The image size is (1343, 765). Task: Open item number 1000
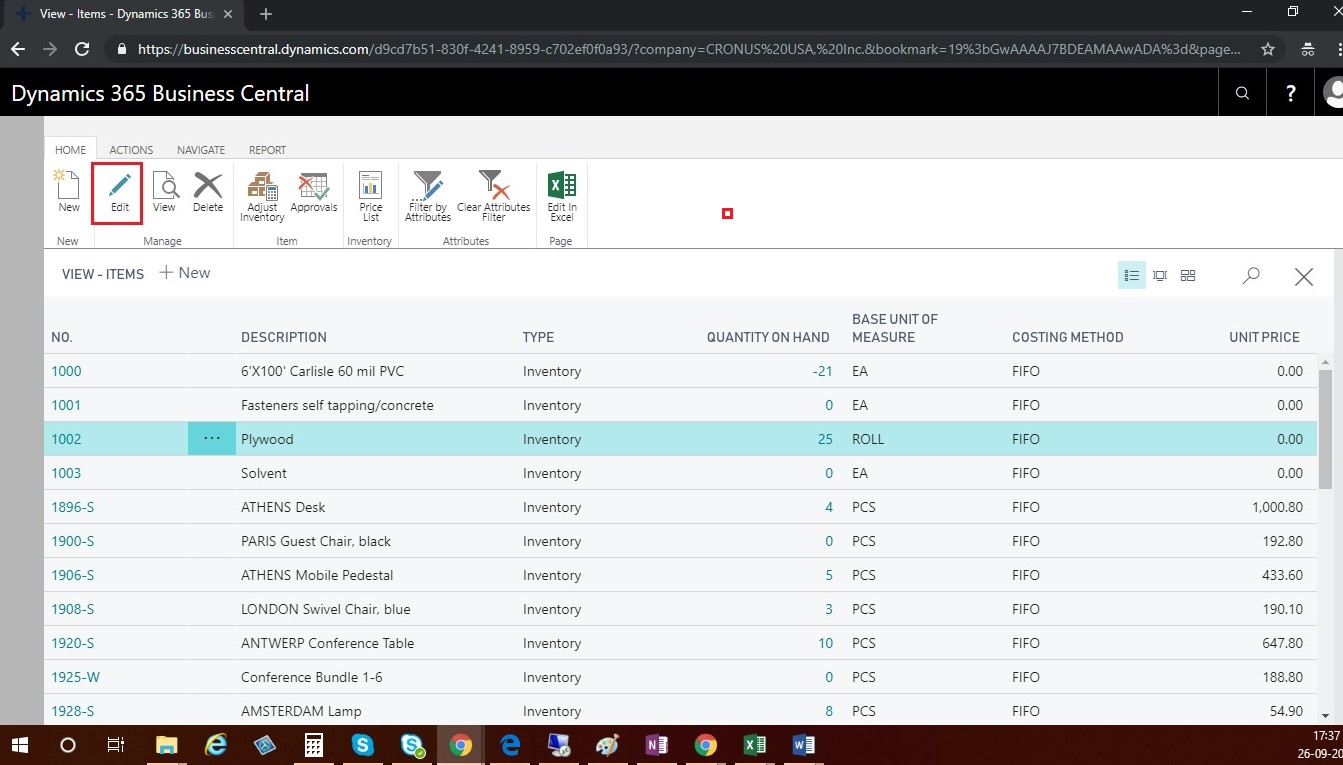coord(66,371)
